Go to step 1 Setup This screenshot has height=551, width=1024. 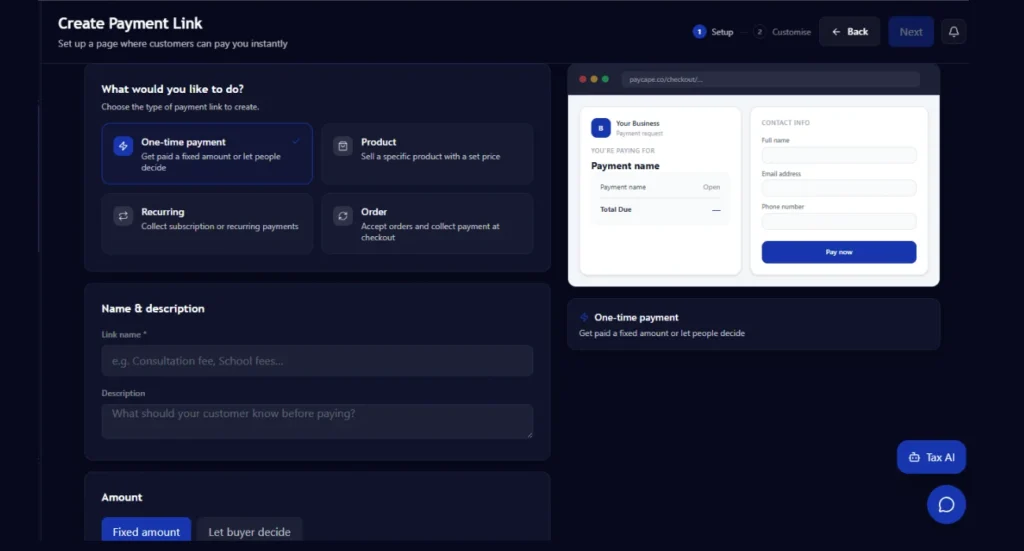click(713, 32)
